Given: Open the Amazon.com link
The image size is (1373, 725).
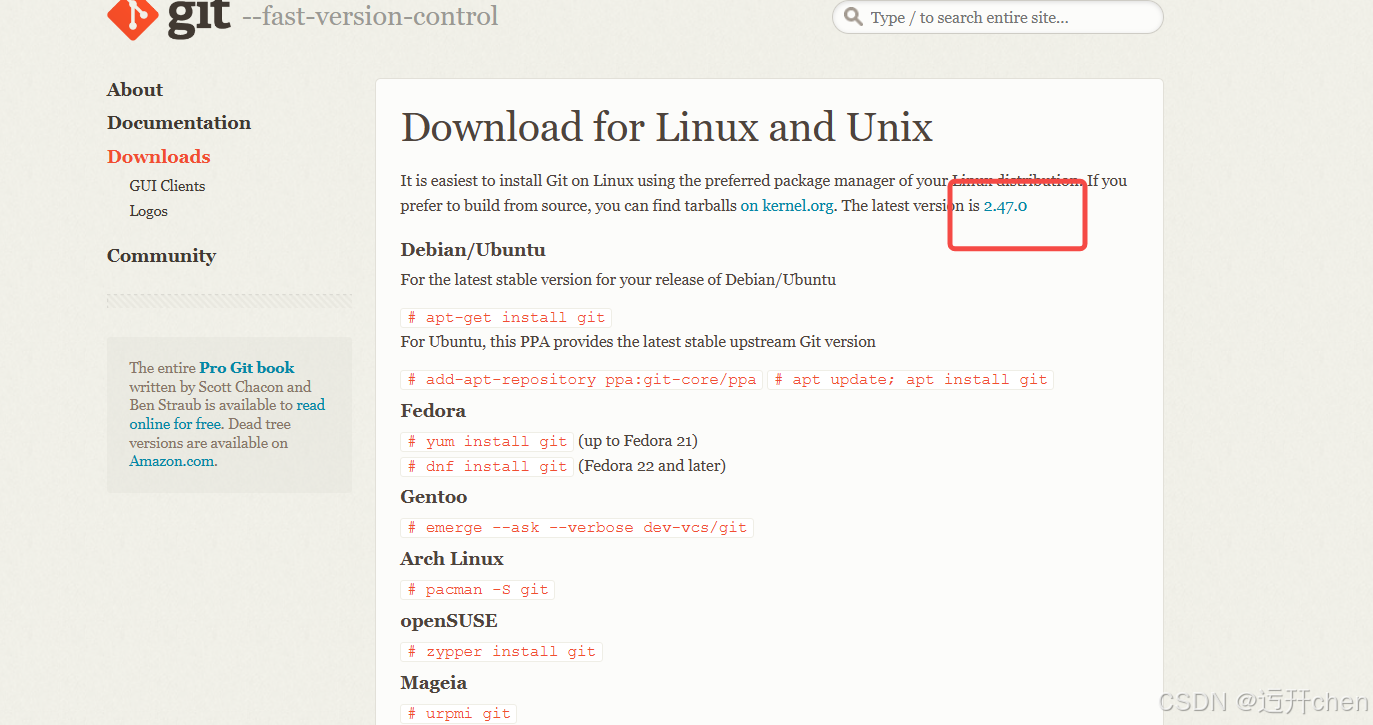Looking at the screenshot, I should 172,461.
